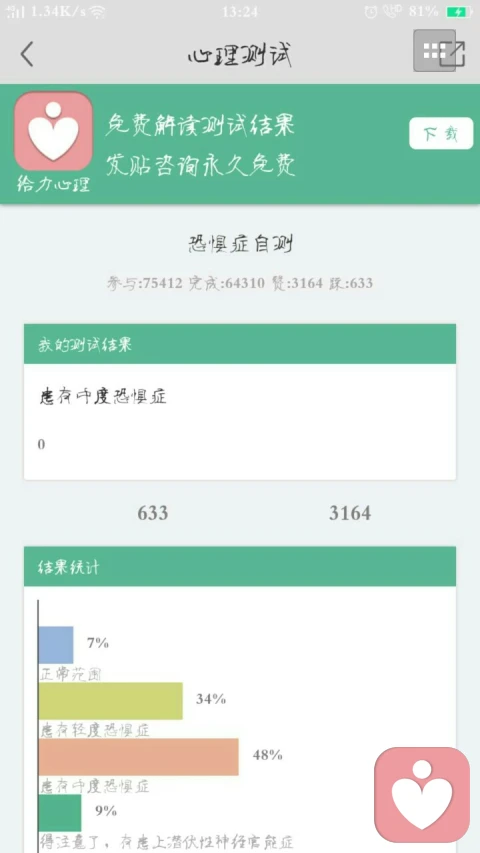Tap the WiFi signal icon in status bar
This screenshot has height=853, width=480.
(97, 11)
